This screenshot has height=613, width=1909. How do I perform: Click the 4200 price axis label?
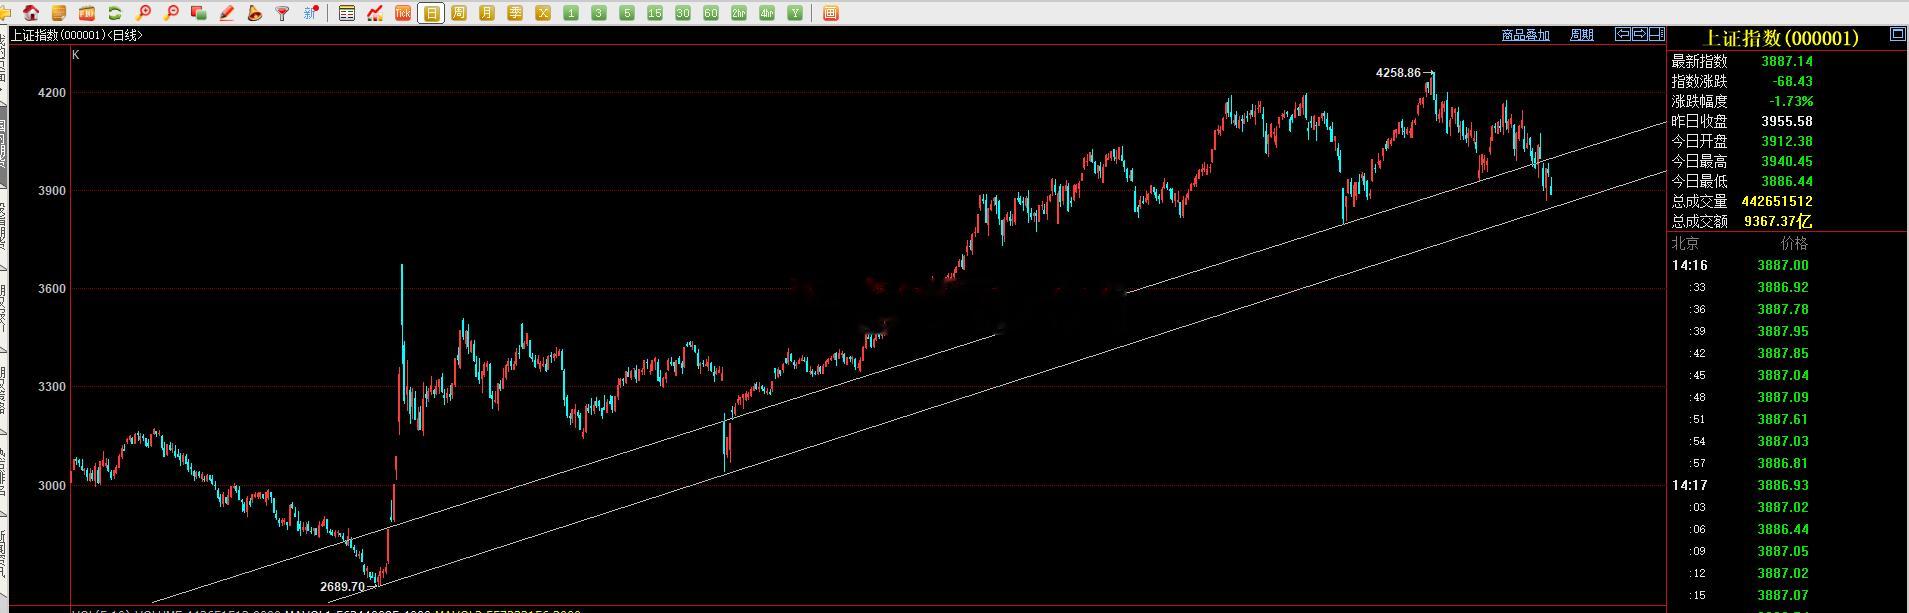[x=51, y=93]
